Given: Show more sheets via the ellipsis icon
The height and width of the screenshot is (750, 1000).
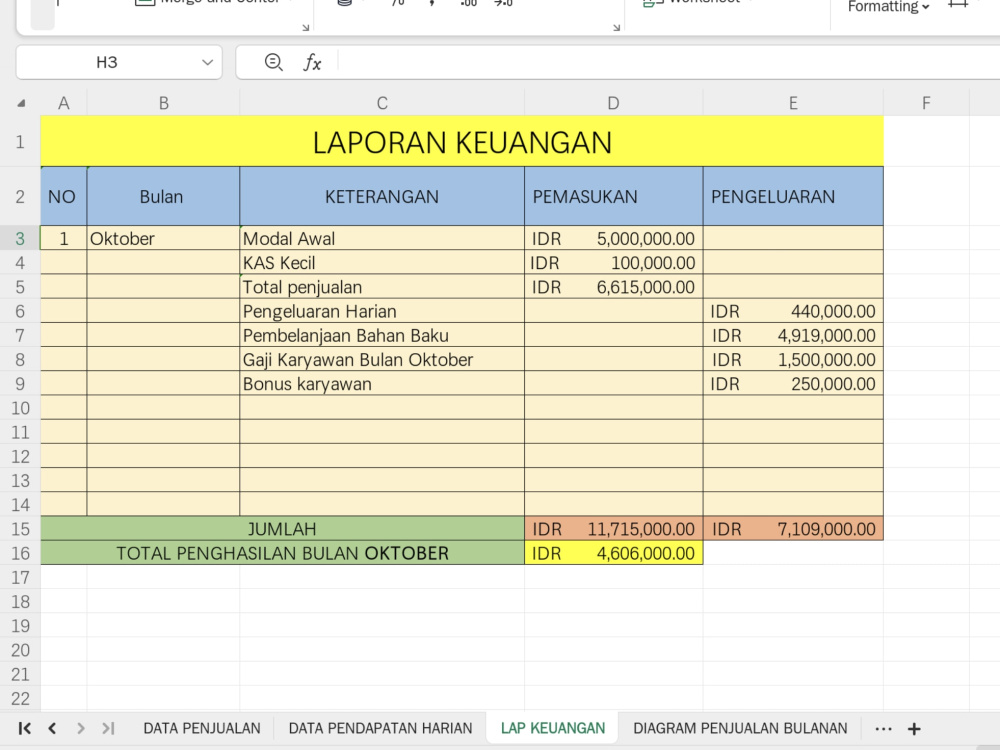Looking at the screenshot, I should [883, 728].
